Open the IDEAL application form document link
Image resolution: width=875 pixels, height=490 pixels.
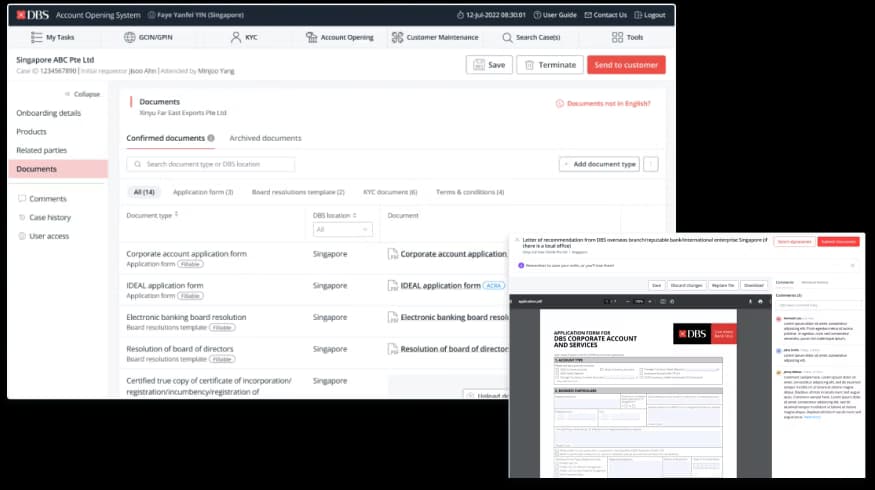click(x=440, y=286)
